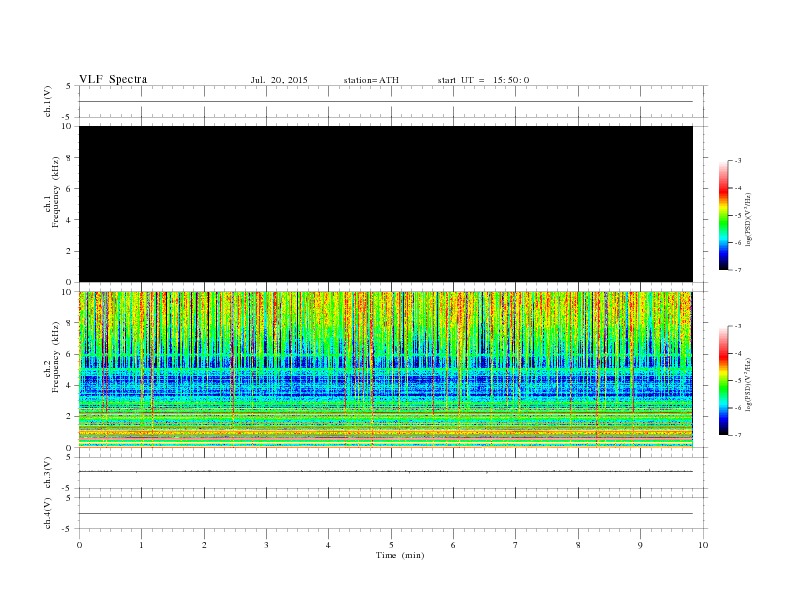Click the '6' kHz tick of ch.1 panel
792x612 pixels.
pos(70,189)
